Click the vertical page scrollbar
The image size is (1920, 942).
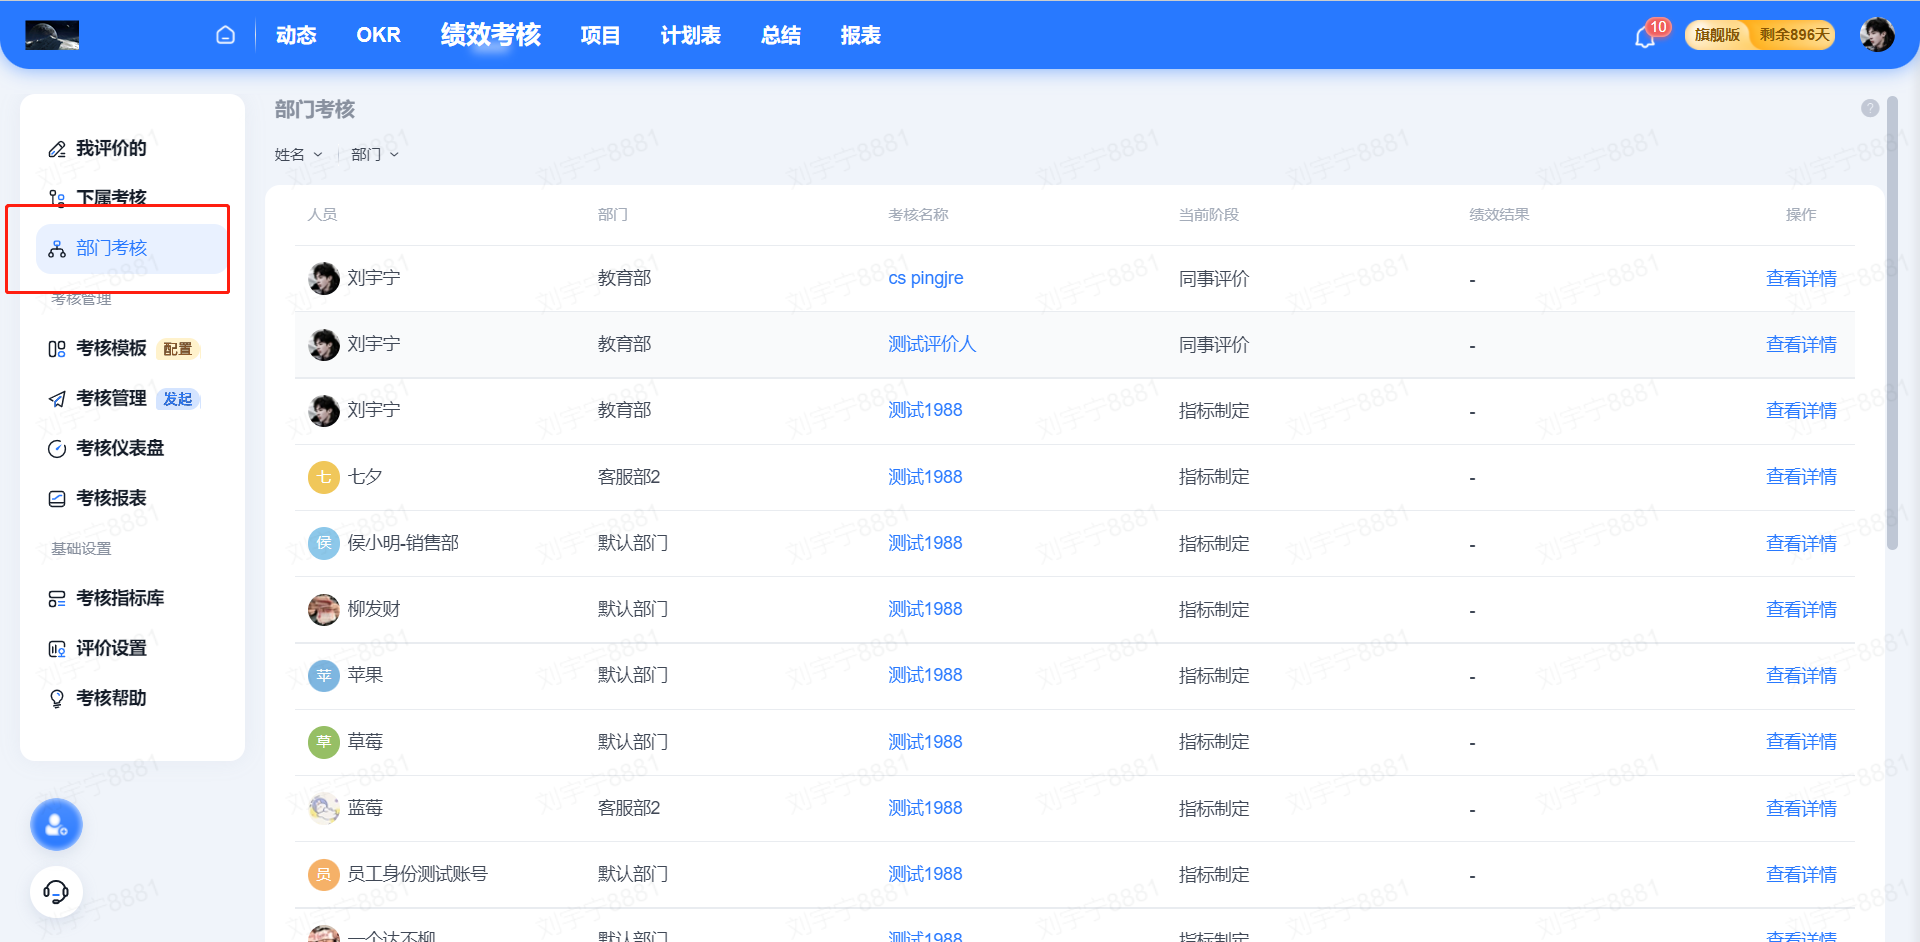coord(1891,325)
